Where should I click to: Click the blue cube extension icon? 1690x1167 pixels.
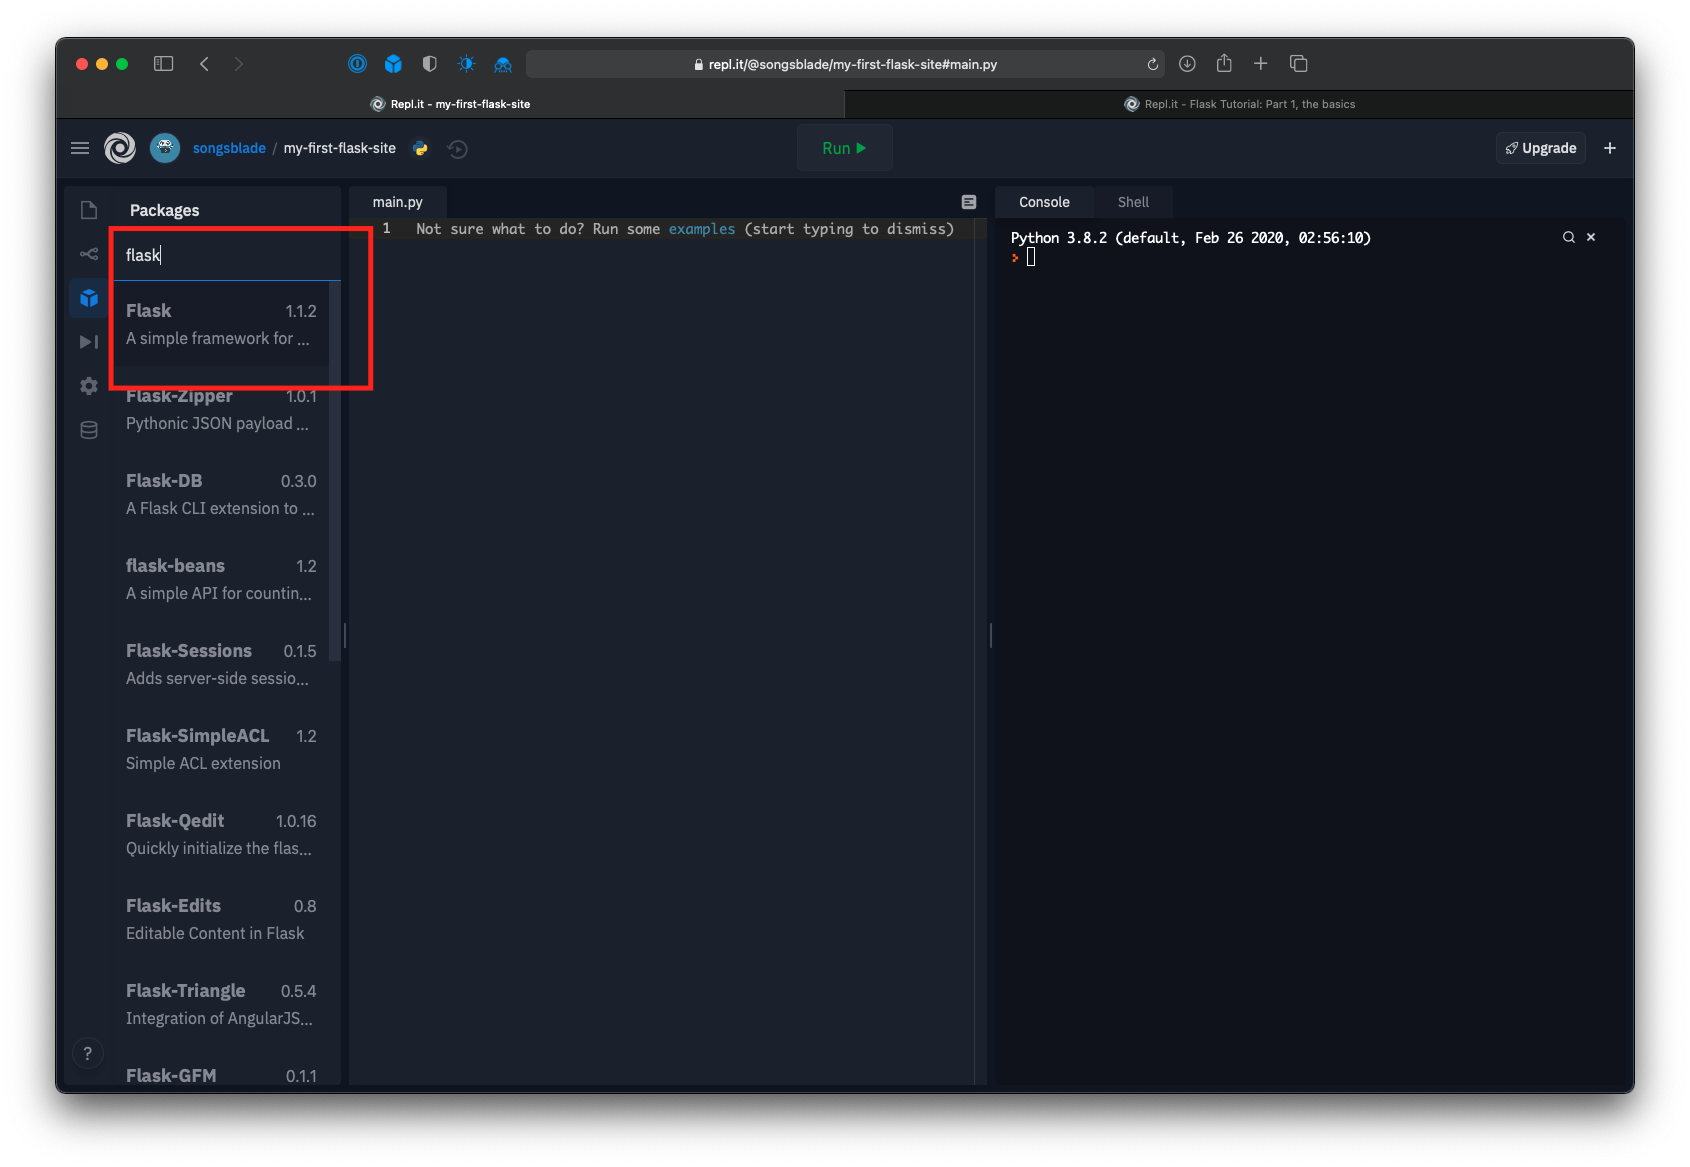click(393, 64)
